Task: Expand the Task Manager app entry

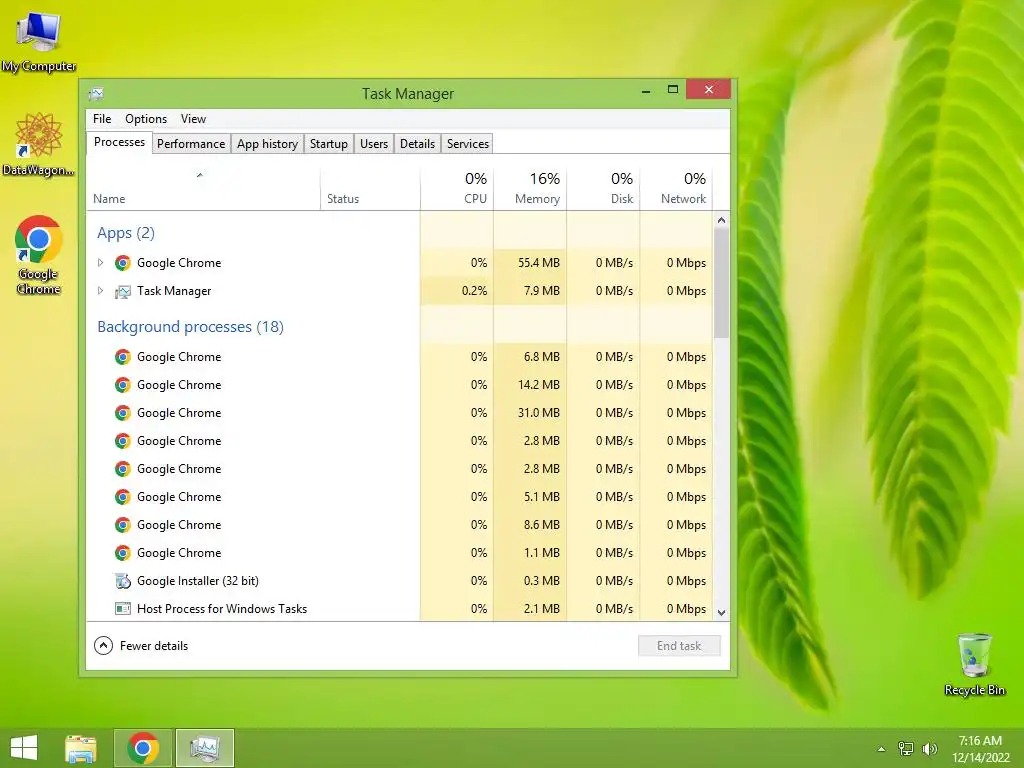Action: tap(100, 291)
